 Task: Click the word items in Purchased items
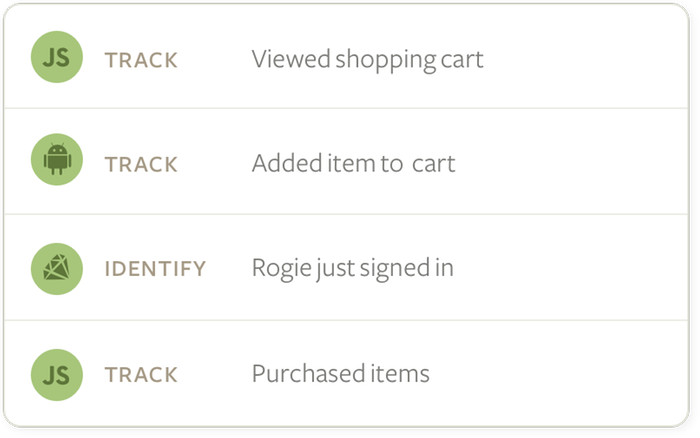click(x=394, y=374)
